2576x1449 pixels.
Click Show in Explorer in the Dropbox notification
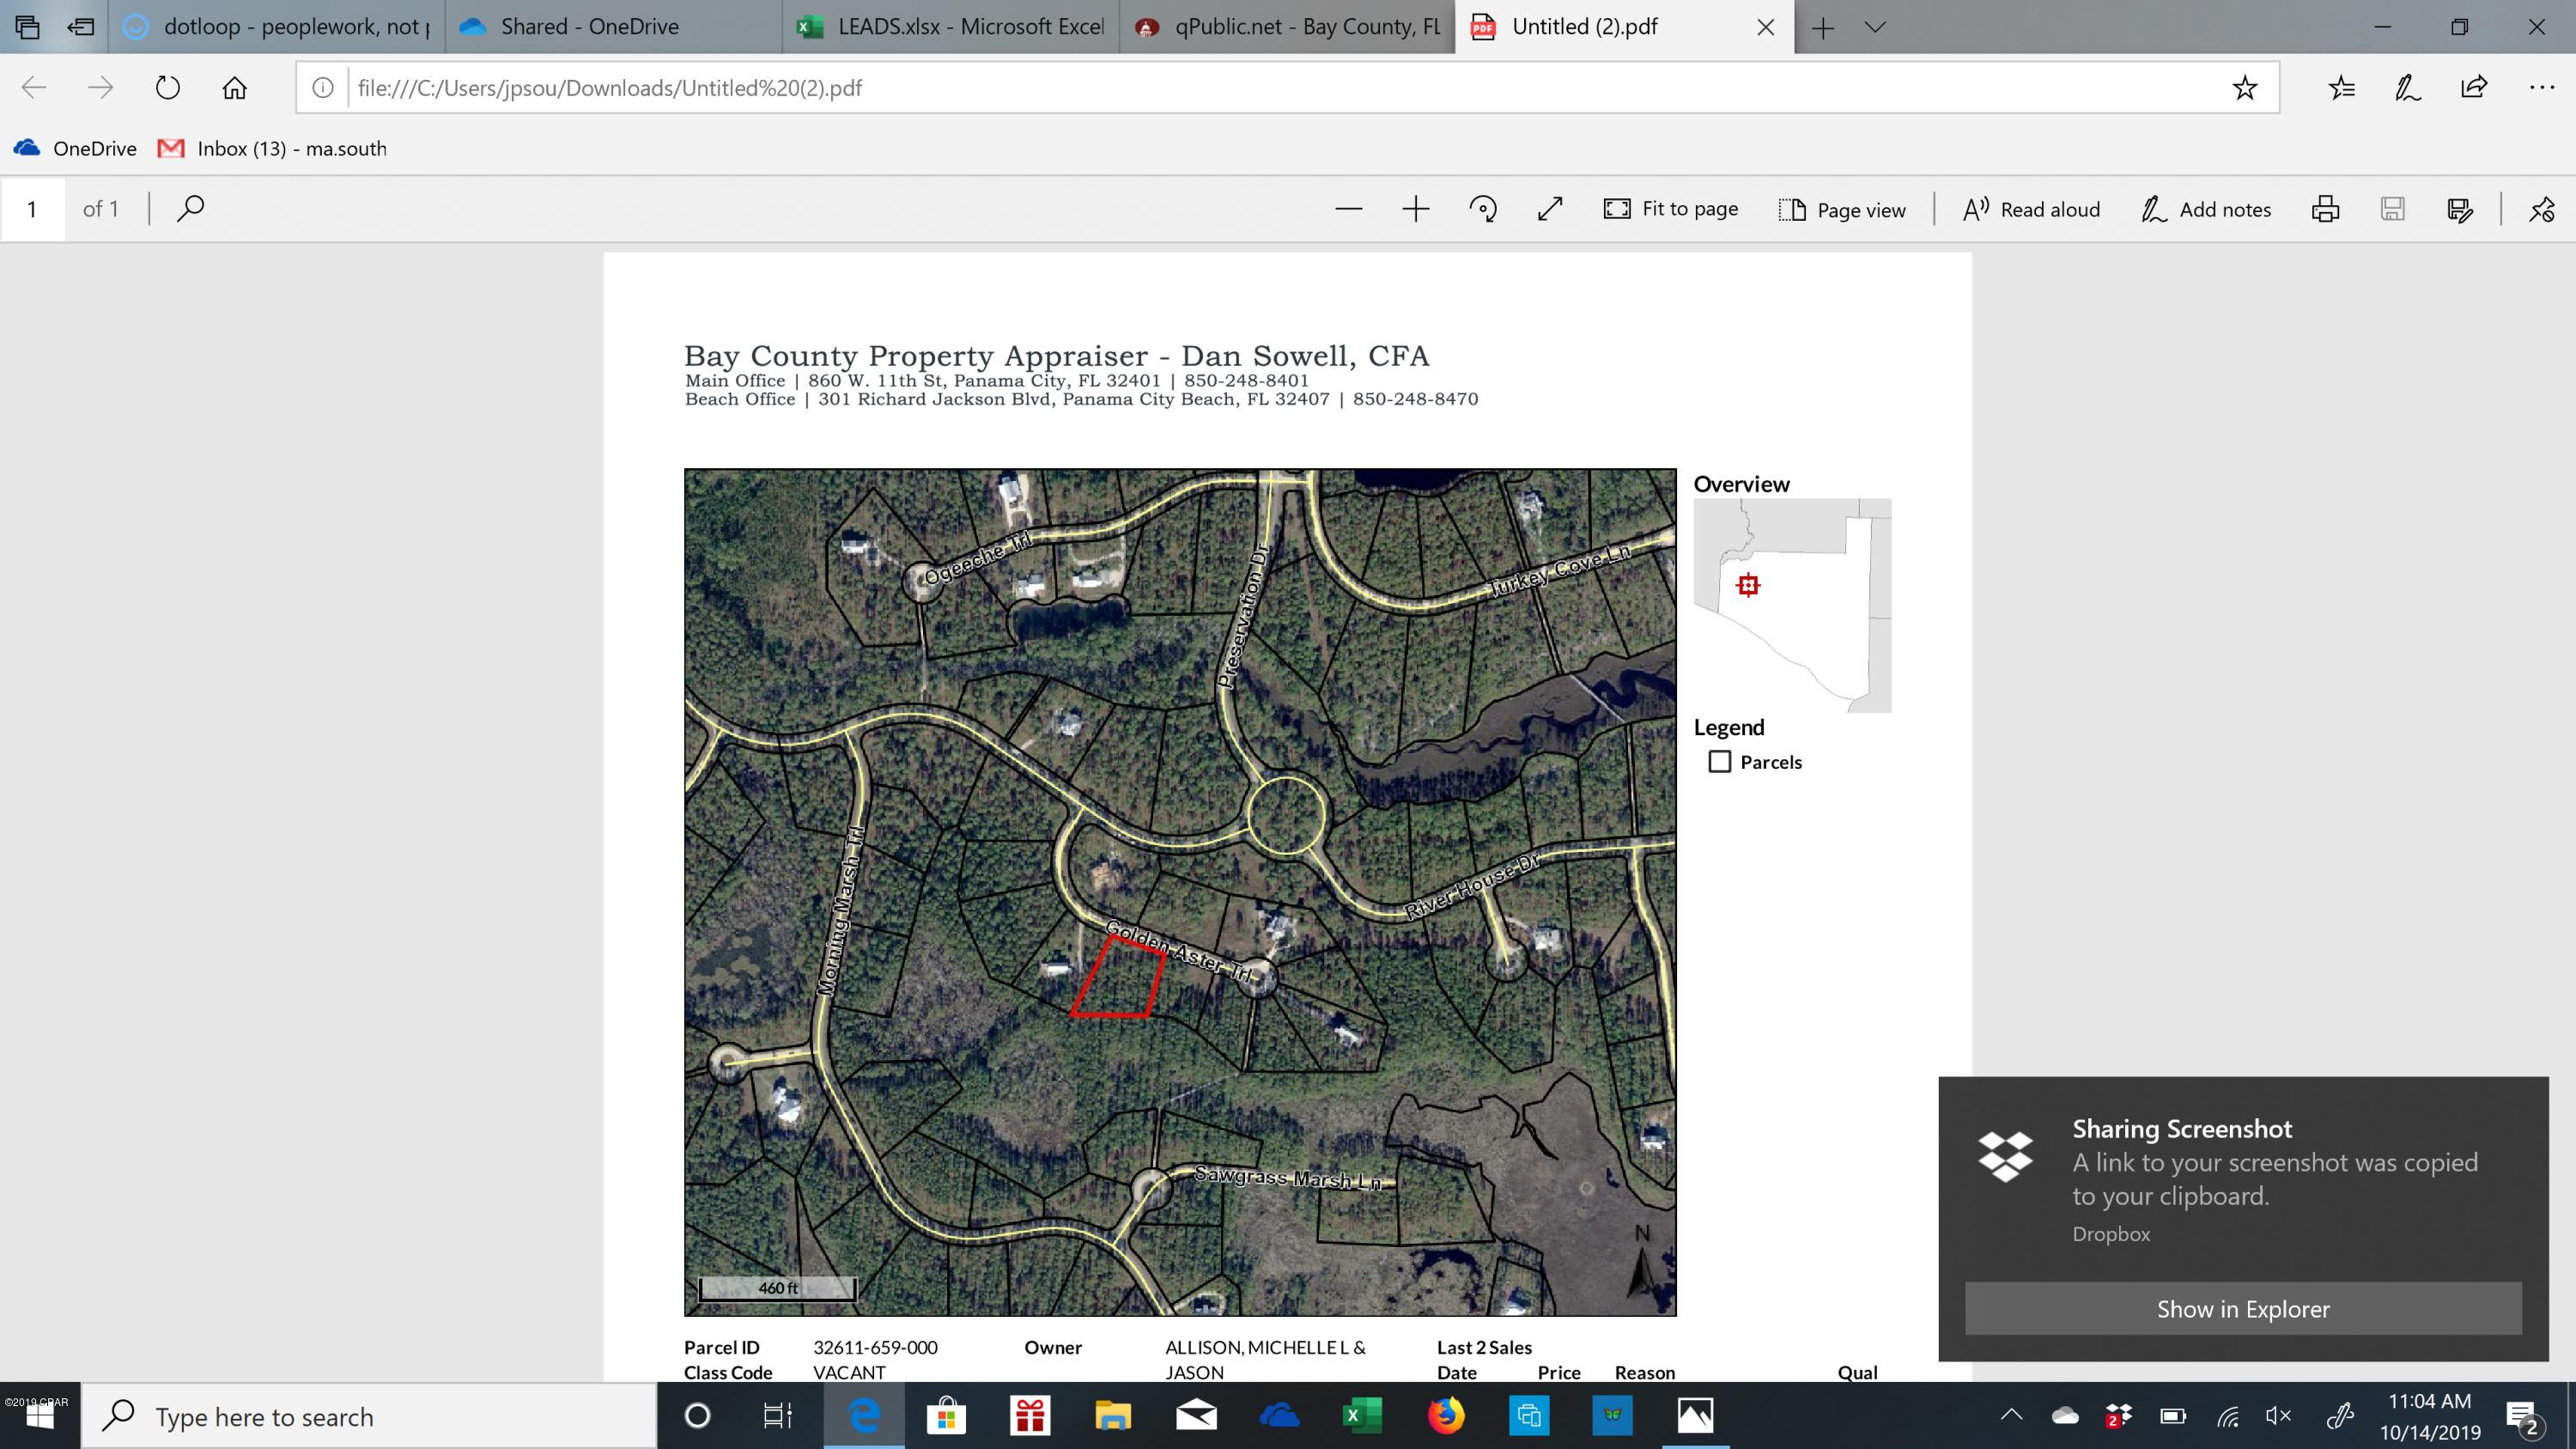[x=2242, y=1308]
